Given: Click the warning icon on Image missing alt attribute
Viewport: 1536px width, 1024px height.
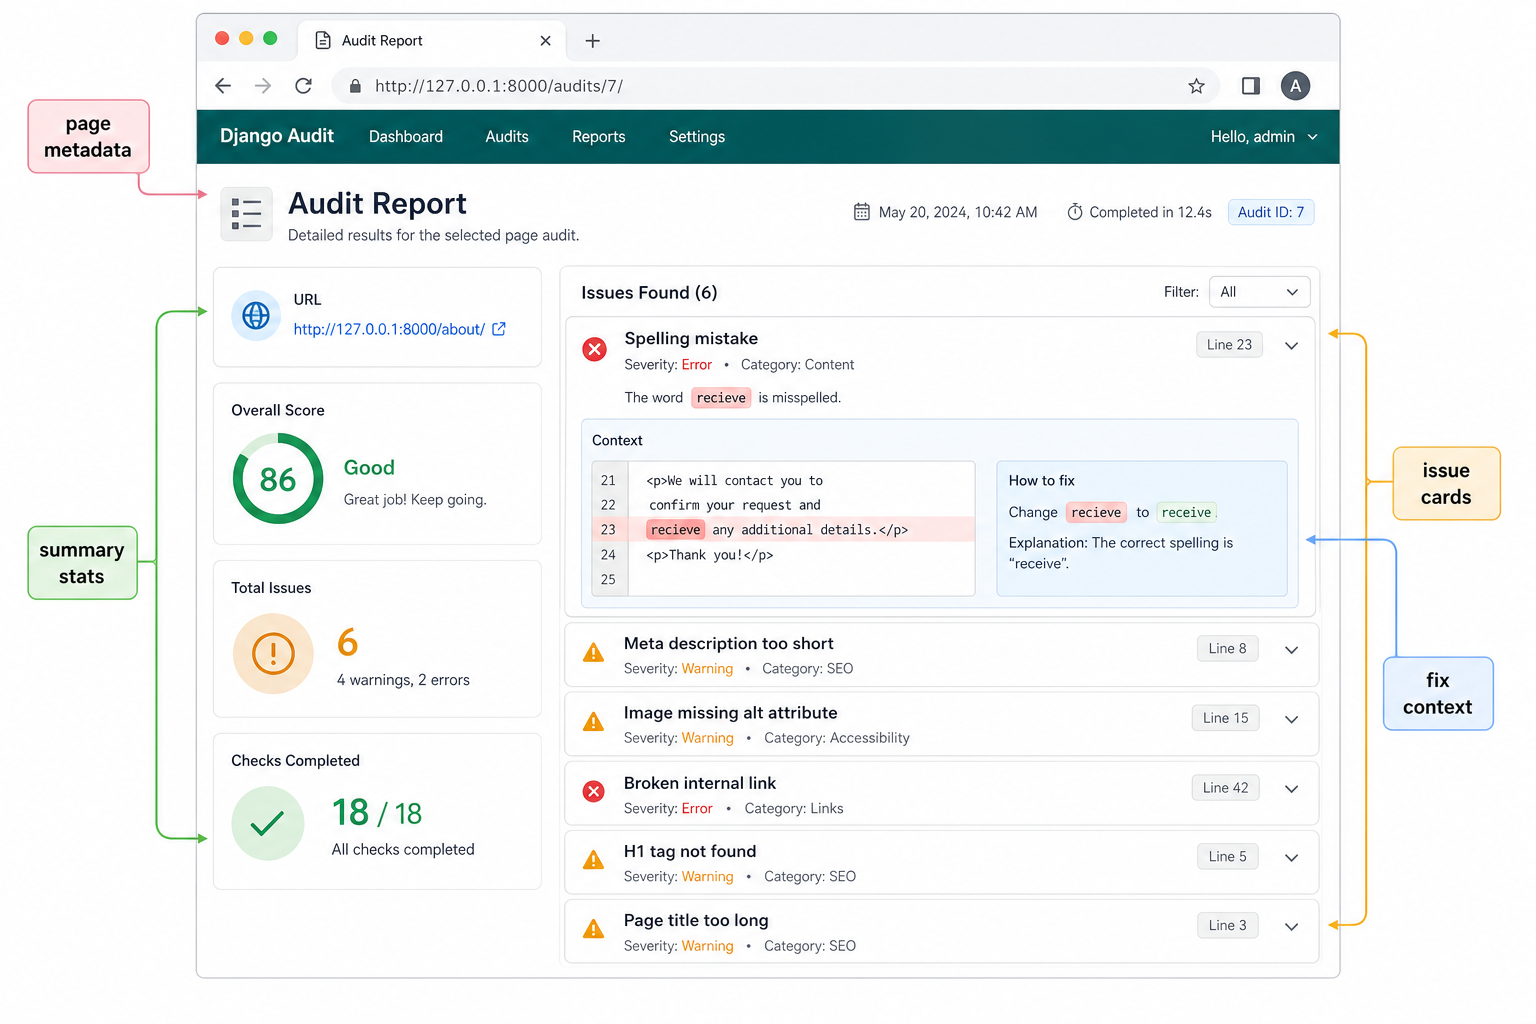Looking at the screenshot, I should point(594,722).
